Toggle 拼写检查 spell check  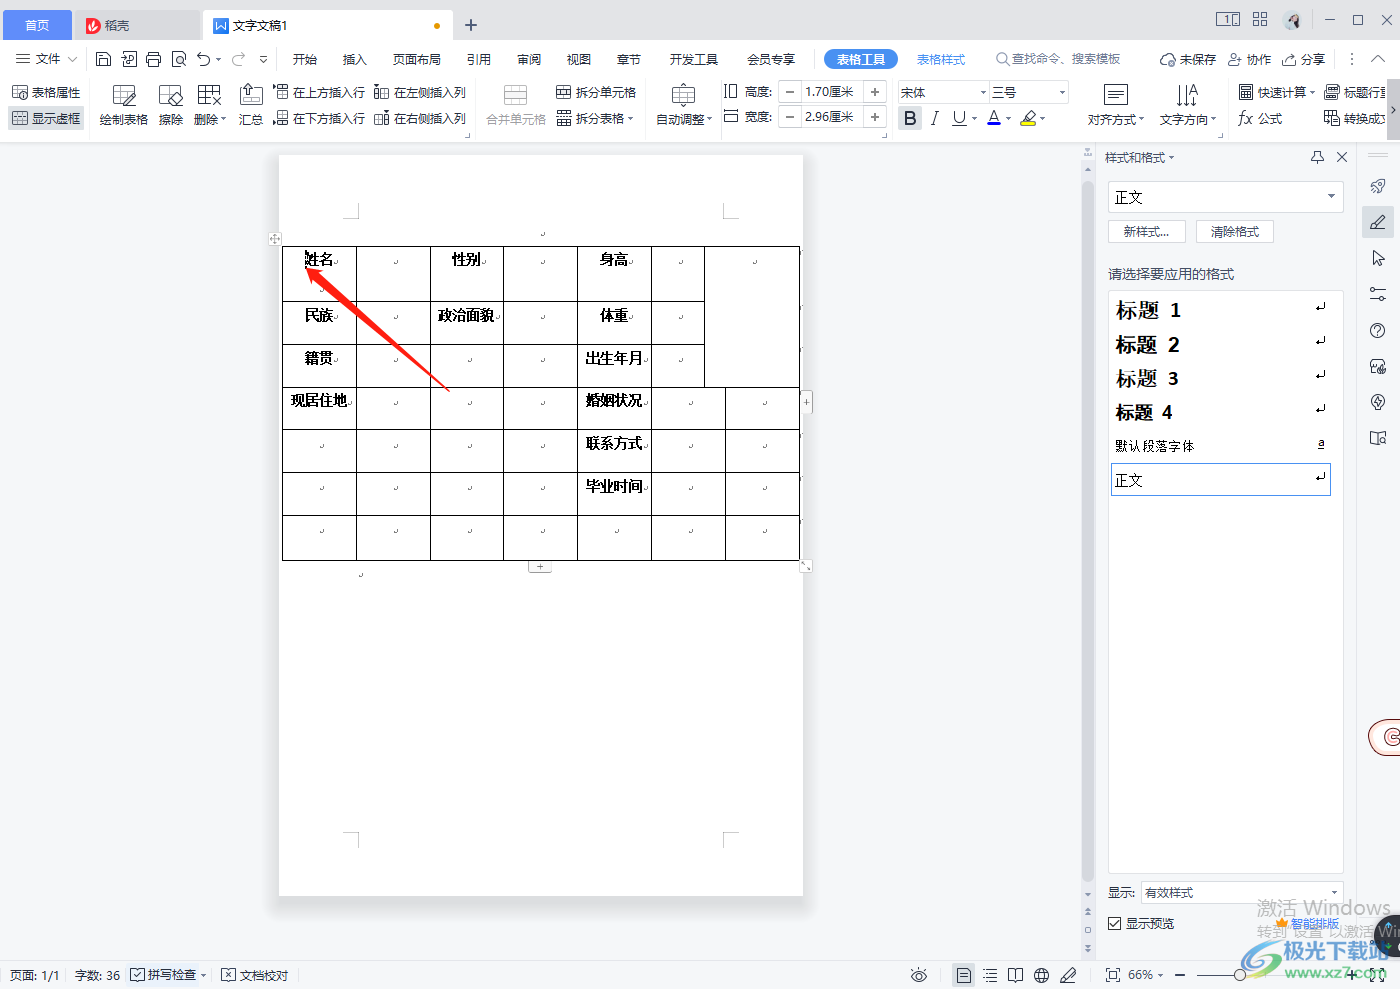point(163,975)
